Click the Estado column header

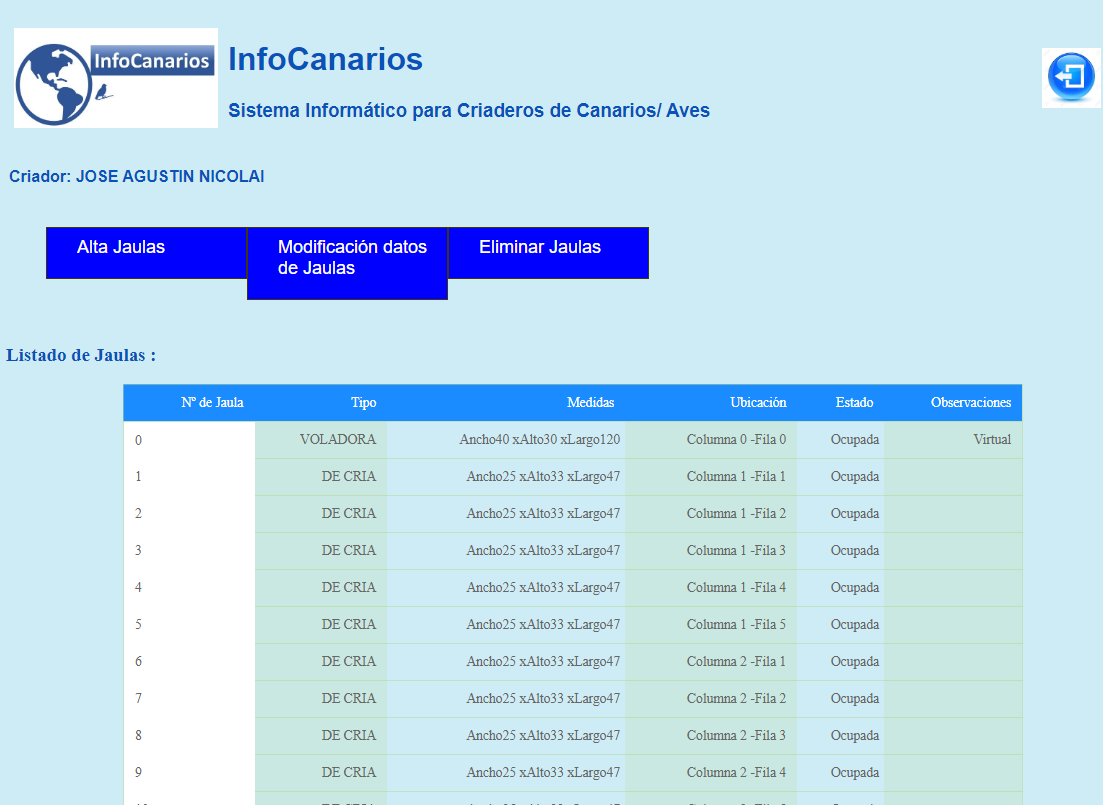(x=854, y=403)
